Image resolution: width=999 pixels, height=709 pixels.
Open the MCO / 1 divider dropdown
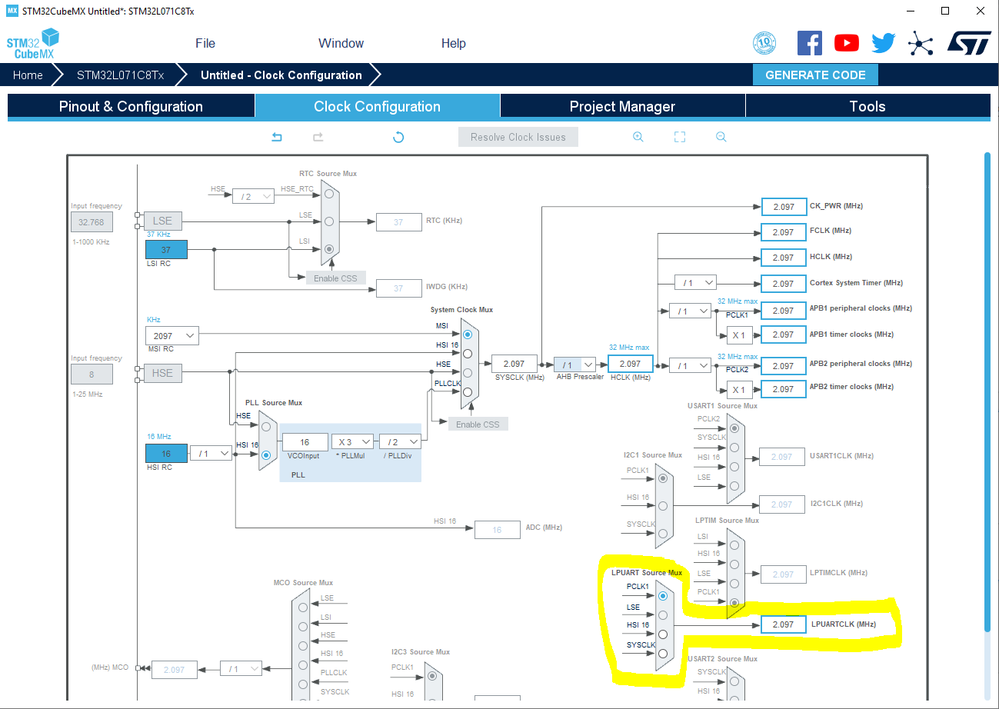pyautogui.click(x=241, y=669)
